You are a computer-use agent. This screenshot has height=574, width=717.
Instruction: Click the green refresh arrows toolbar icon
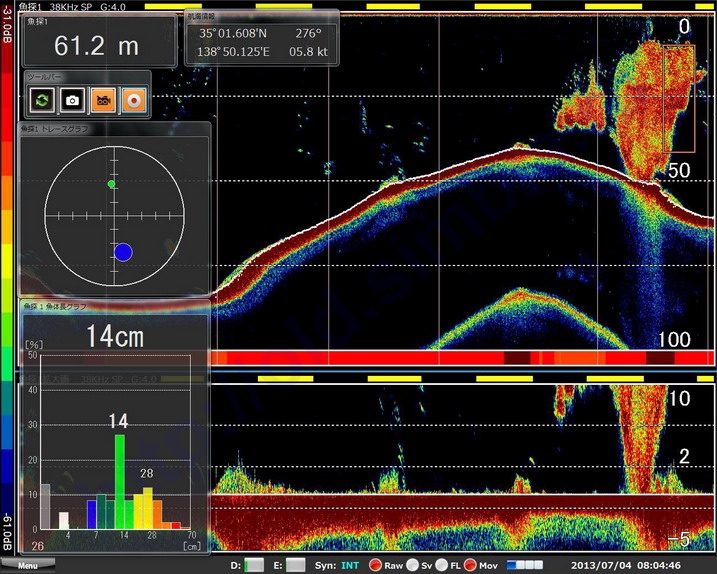[41, 99]
